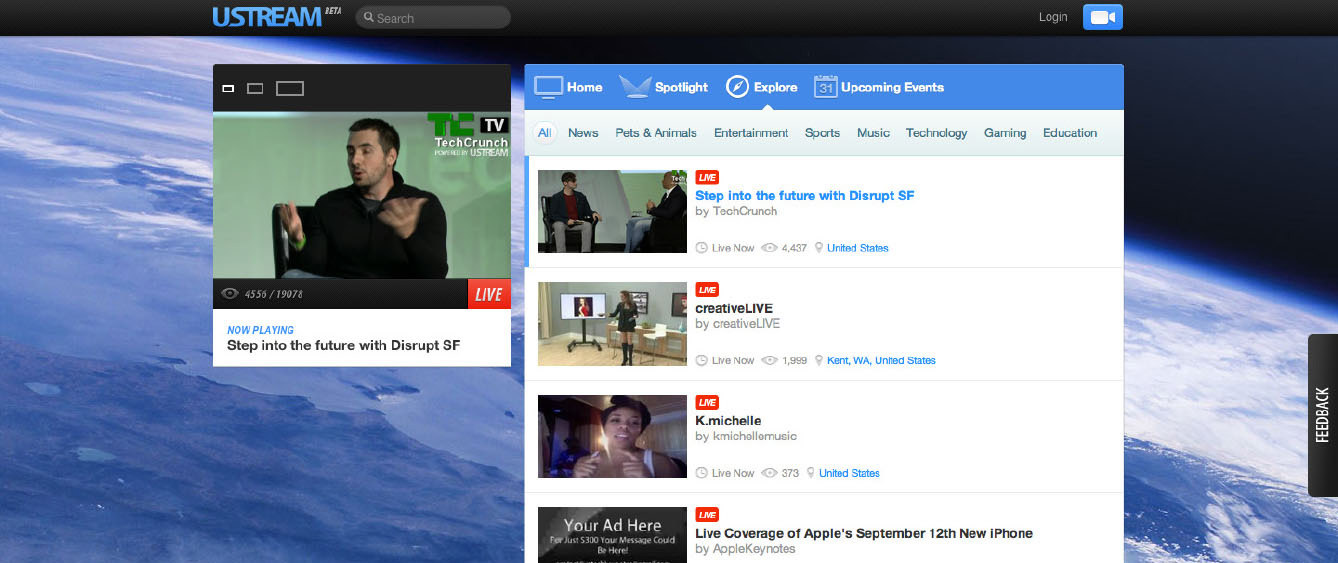The height and width of the screenshot is (563, 1338).
Task: Focus the Search input field
Action: click(433, 18)
